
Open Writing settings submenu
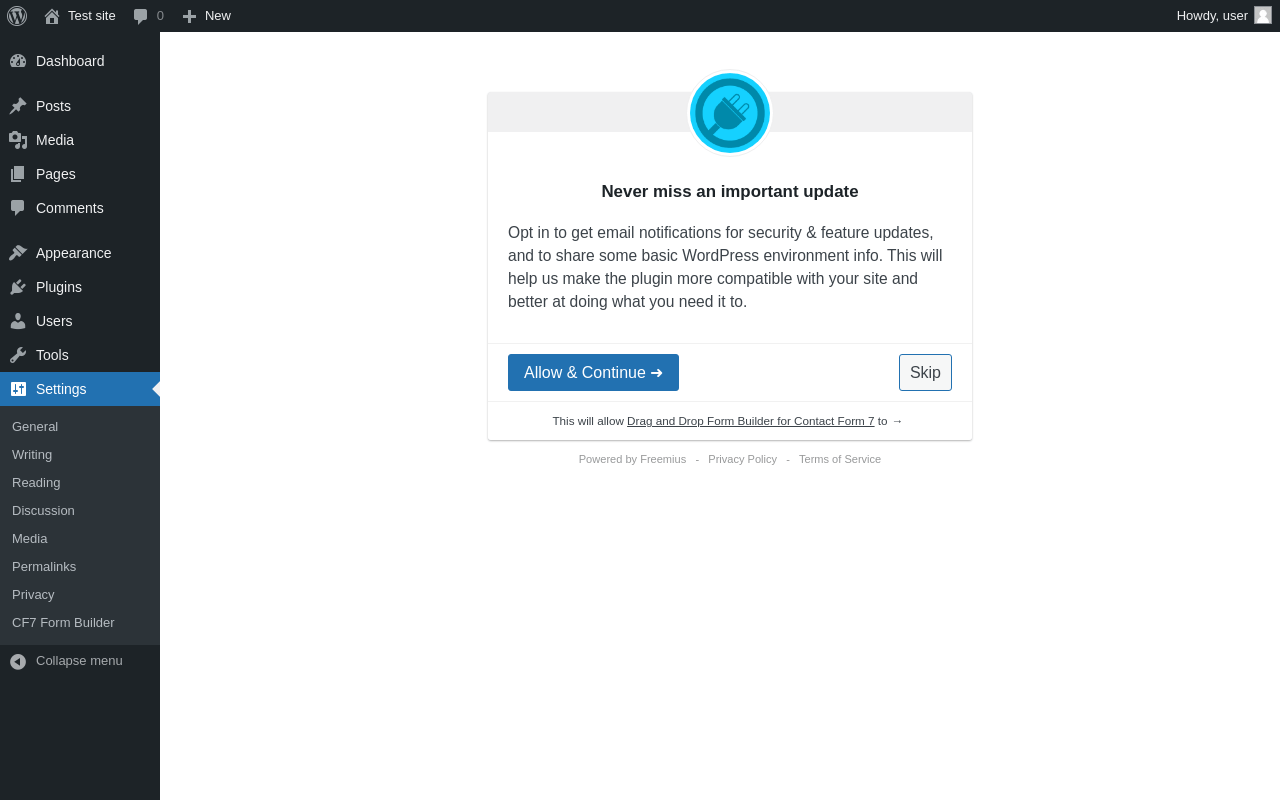pyautogui.click(x=32, y=455)
